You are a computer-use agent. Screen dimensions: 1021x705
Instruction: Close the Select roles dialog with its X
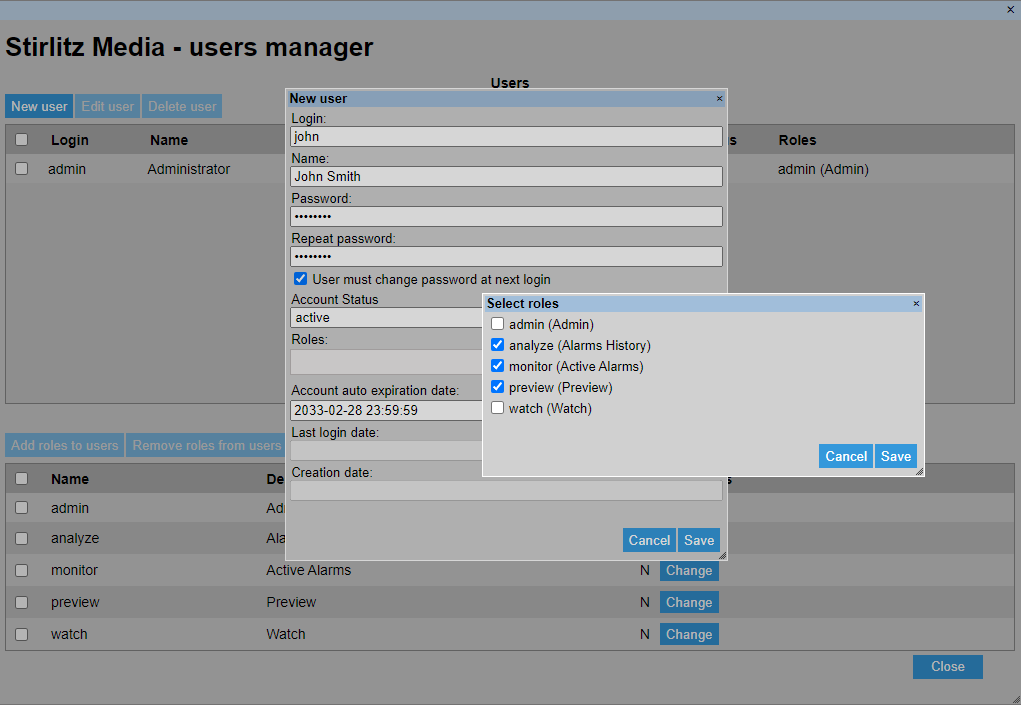916,303
